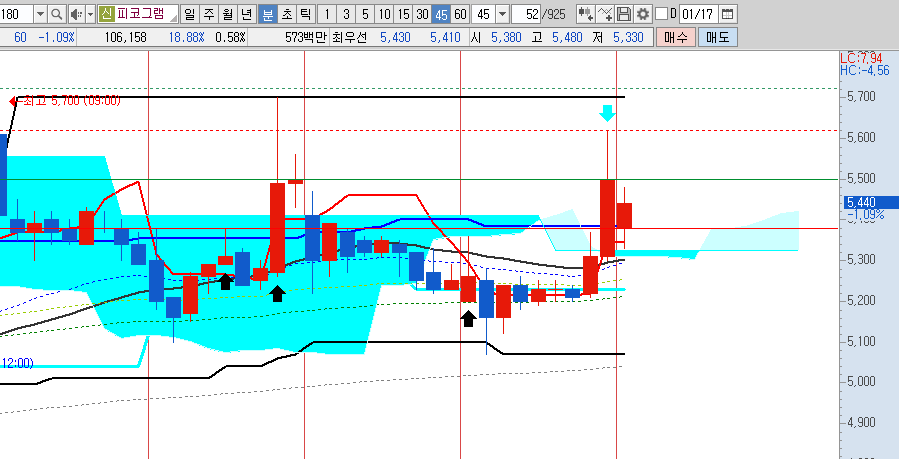Click the 5,700 price axis label
This screenshot has height=459, width=899.
861,96
